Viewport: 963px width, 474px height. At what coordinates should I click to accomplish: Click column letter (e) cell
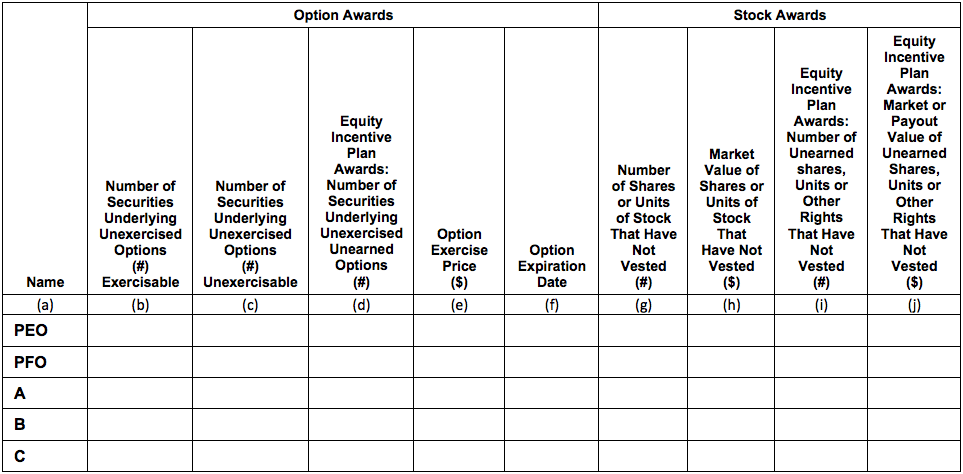tap(459, 305)
